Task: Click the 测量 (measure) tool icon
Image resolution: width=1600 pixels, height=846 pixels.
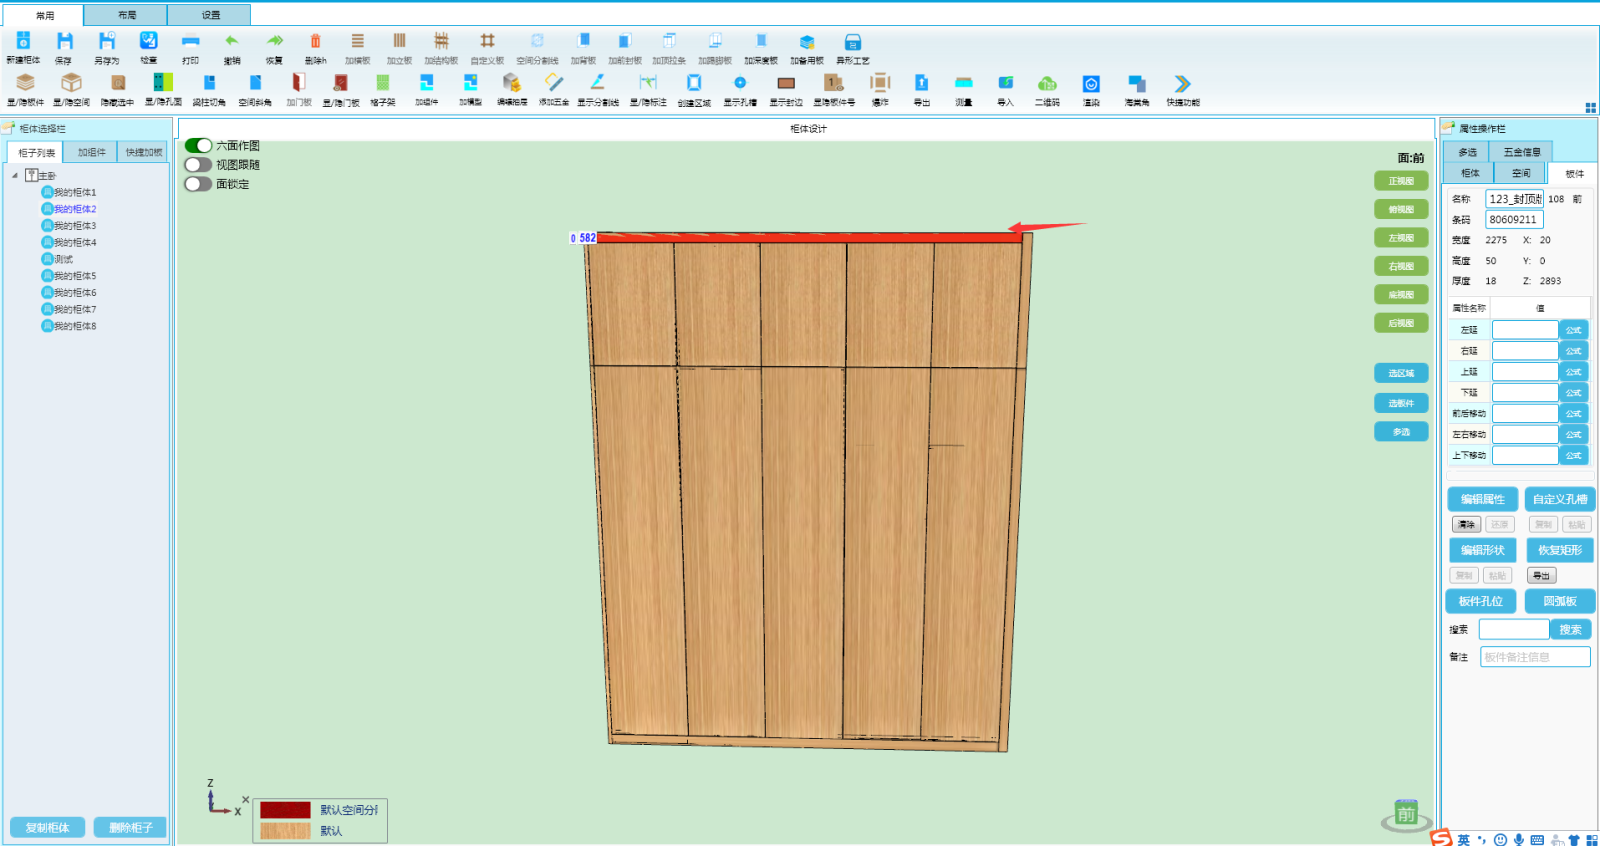Action: coord(963,84)
